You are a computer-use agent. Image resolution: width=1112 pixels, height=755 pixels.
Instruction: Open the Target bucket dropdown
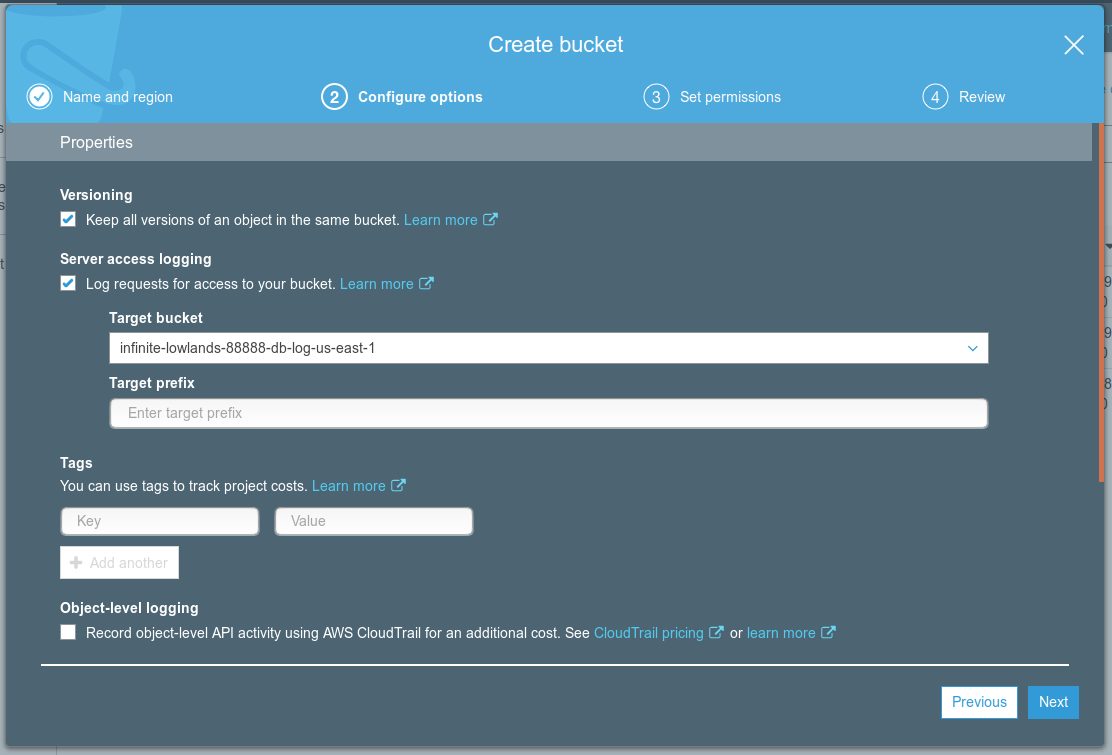coord(548,348)
